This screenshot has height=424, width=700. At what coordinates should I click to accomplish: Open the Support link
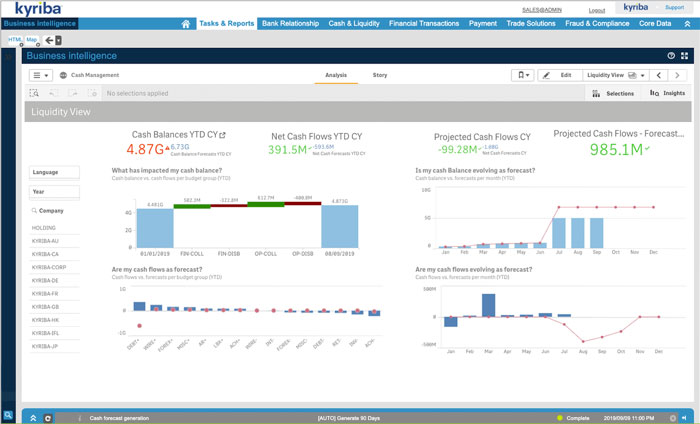click(674, 8)
